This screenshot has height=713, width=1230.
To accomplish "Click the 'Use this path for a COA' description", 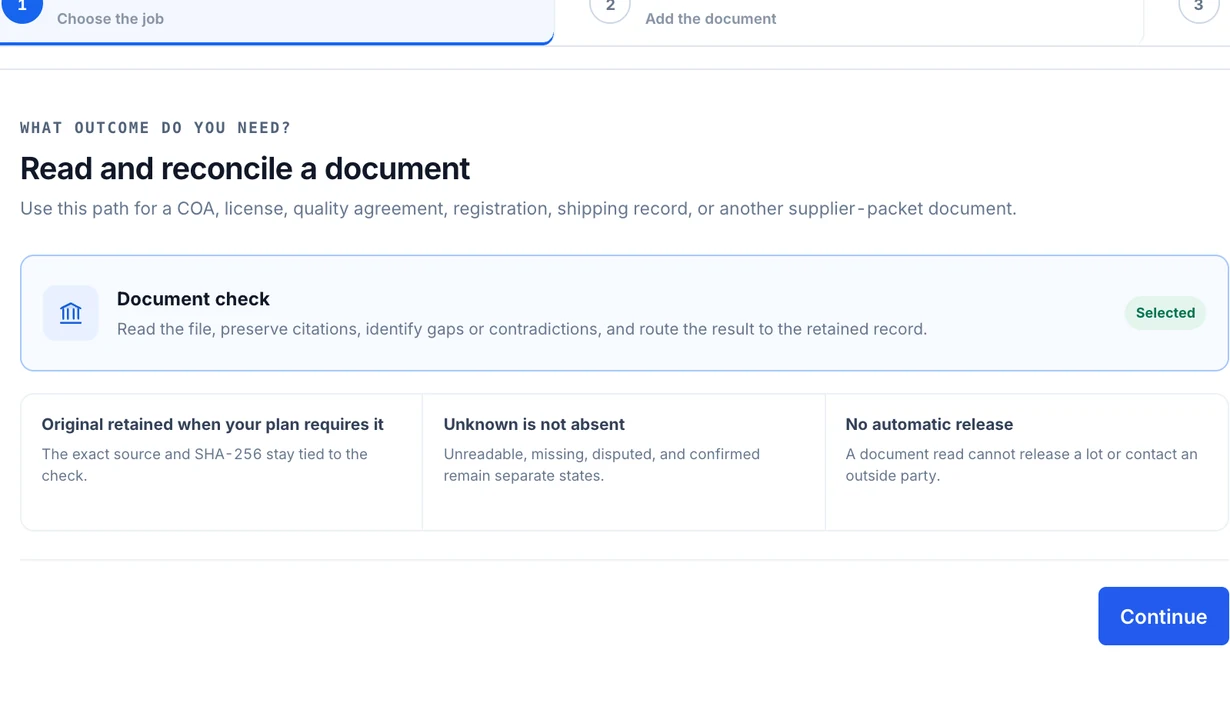I will (x=518, y=209).
